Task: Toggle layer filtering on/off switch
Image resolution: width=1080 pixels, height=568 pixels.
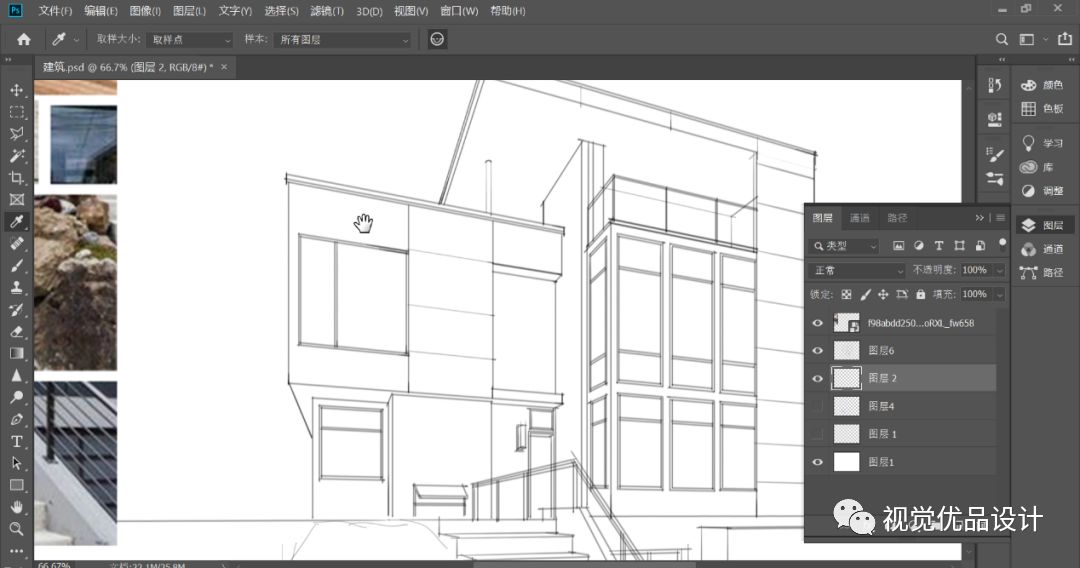Action: click(x=1002, y=244)
